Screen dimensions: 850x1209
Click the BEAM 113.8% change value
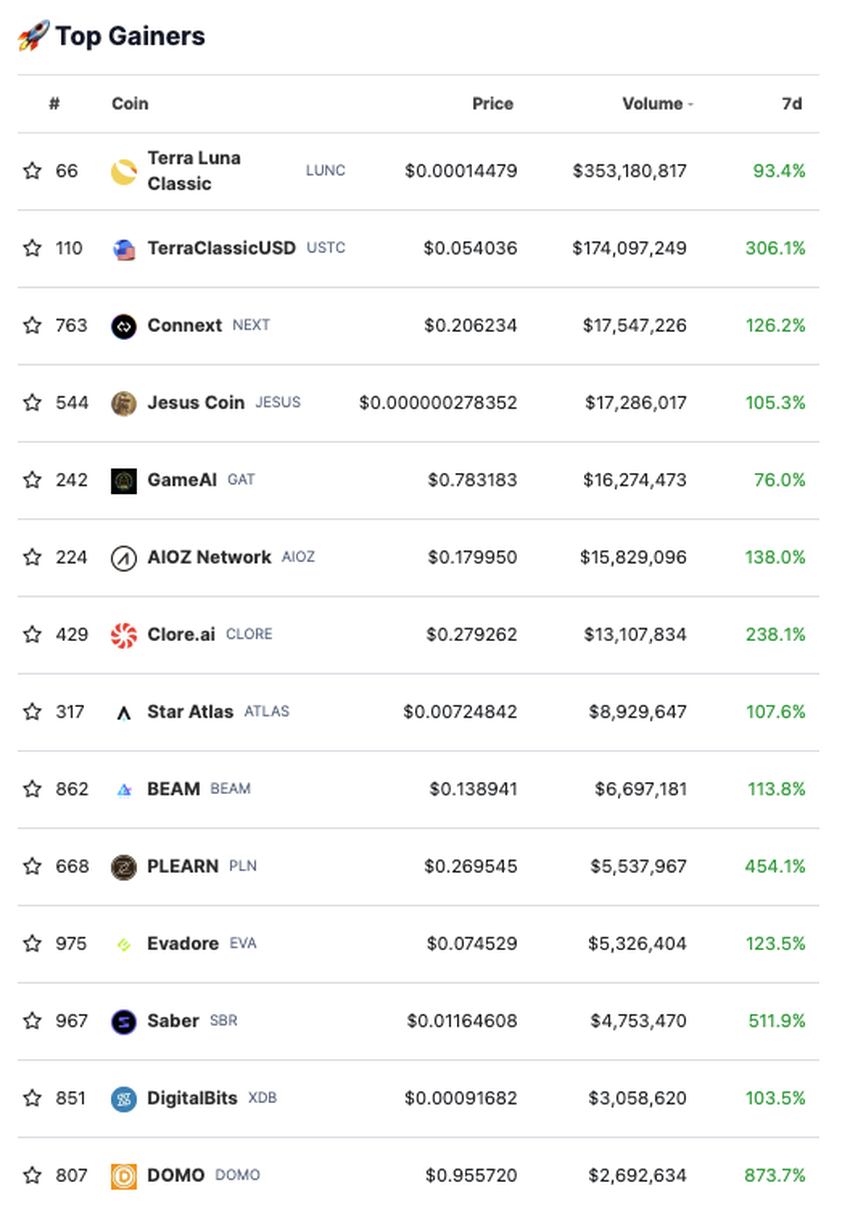tap(776, 789)
